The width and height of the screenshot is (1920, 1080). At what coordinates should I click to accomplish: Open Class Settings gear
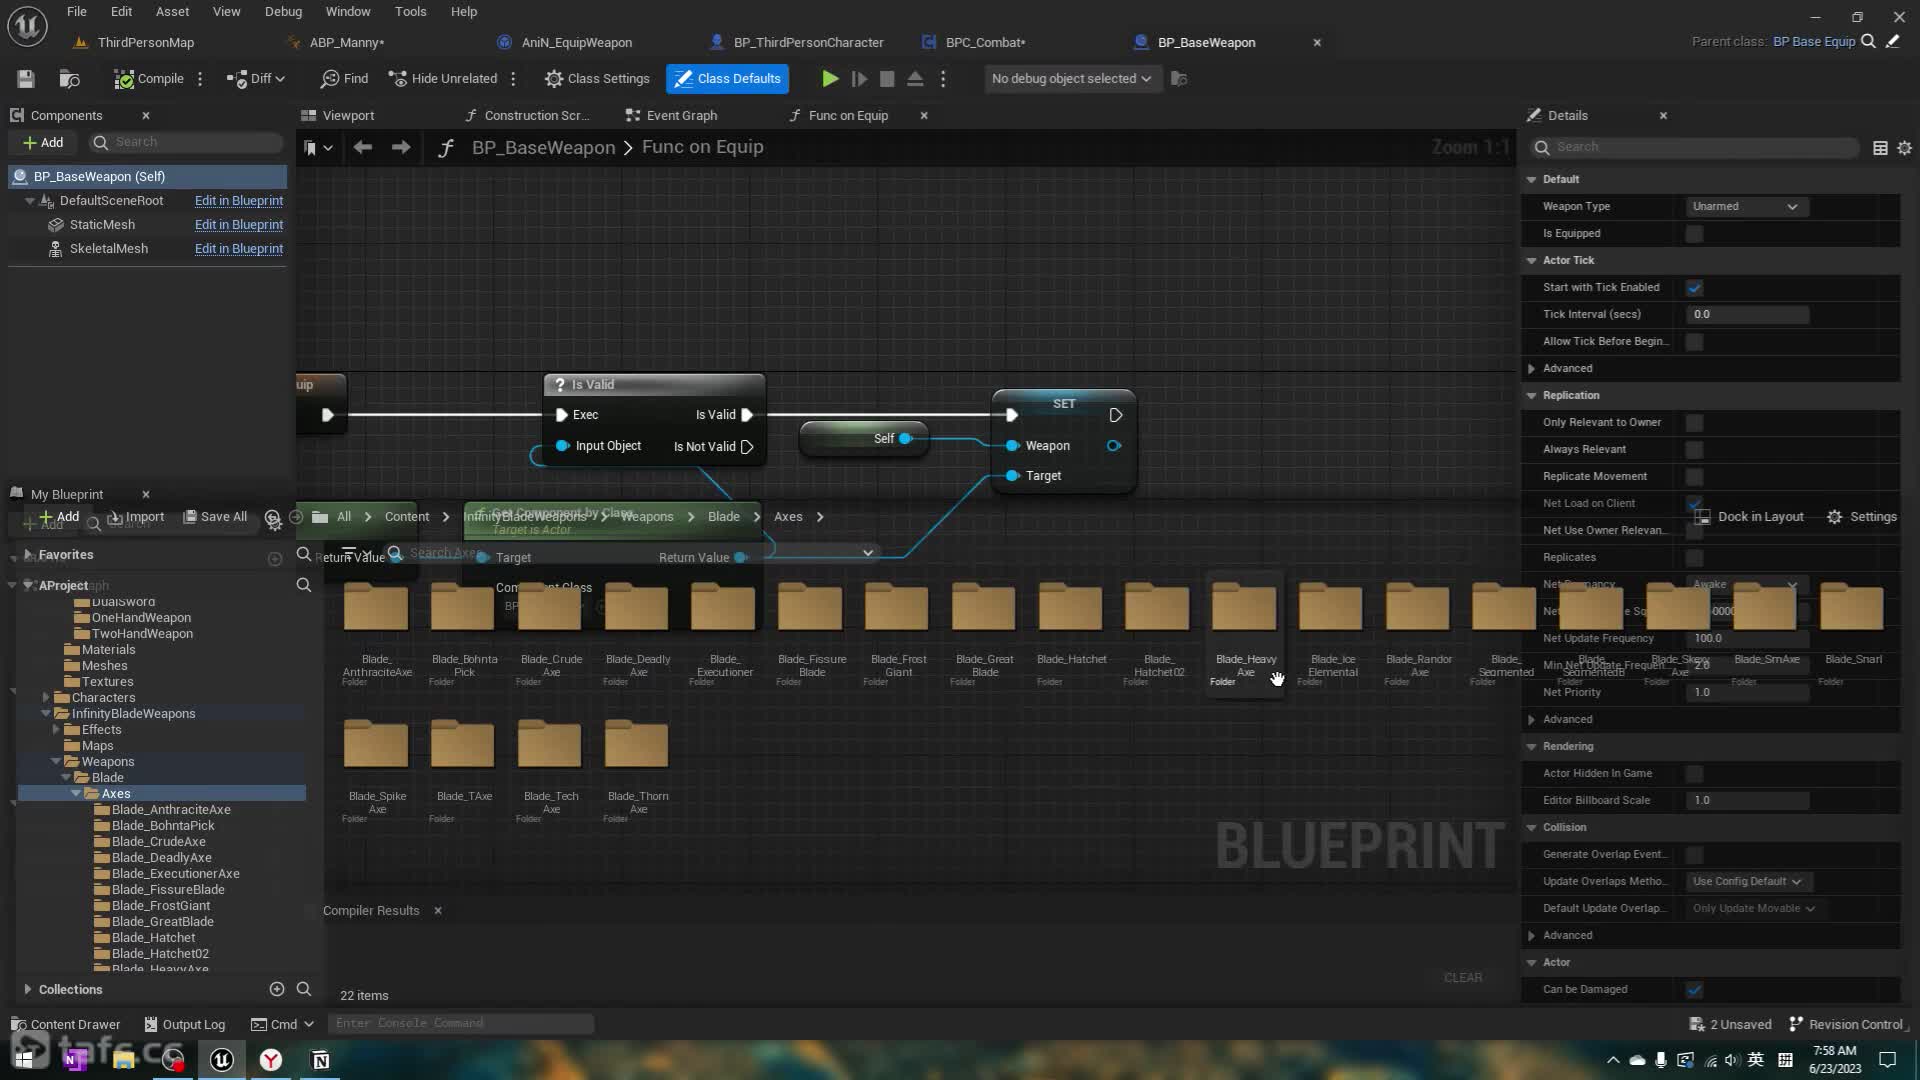(554, 79)
